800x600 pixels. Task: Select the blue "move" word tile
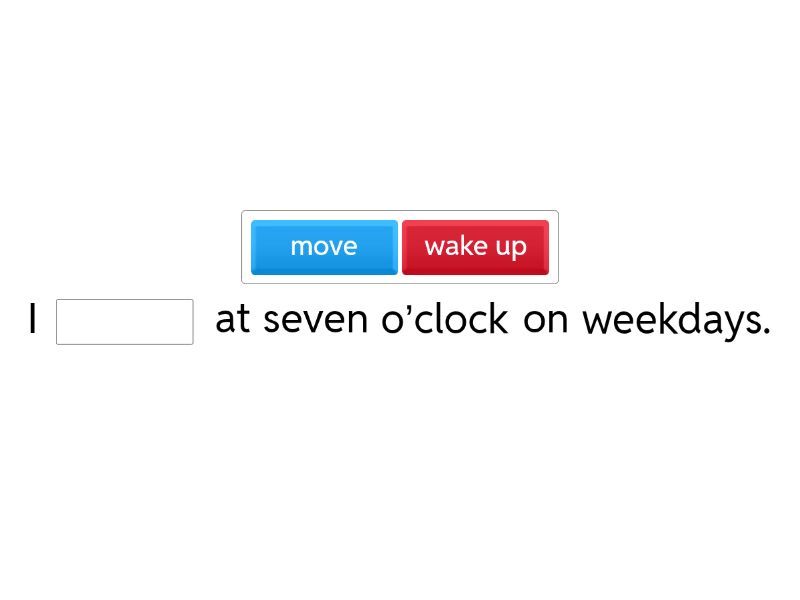(x=324, y=247)
